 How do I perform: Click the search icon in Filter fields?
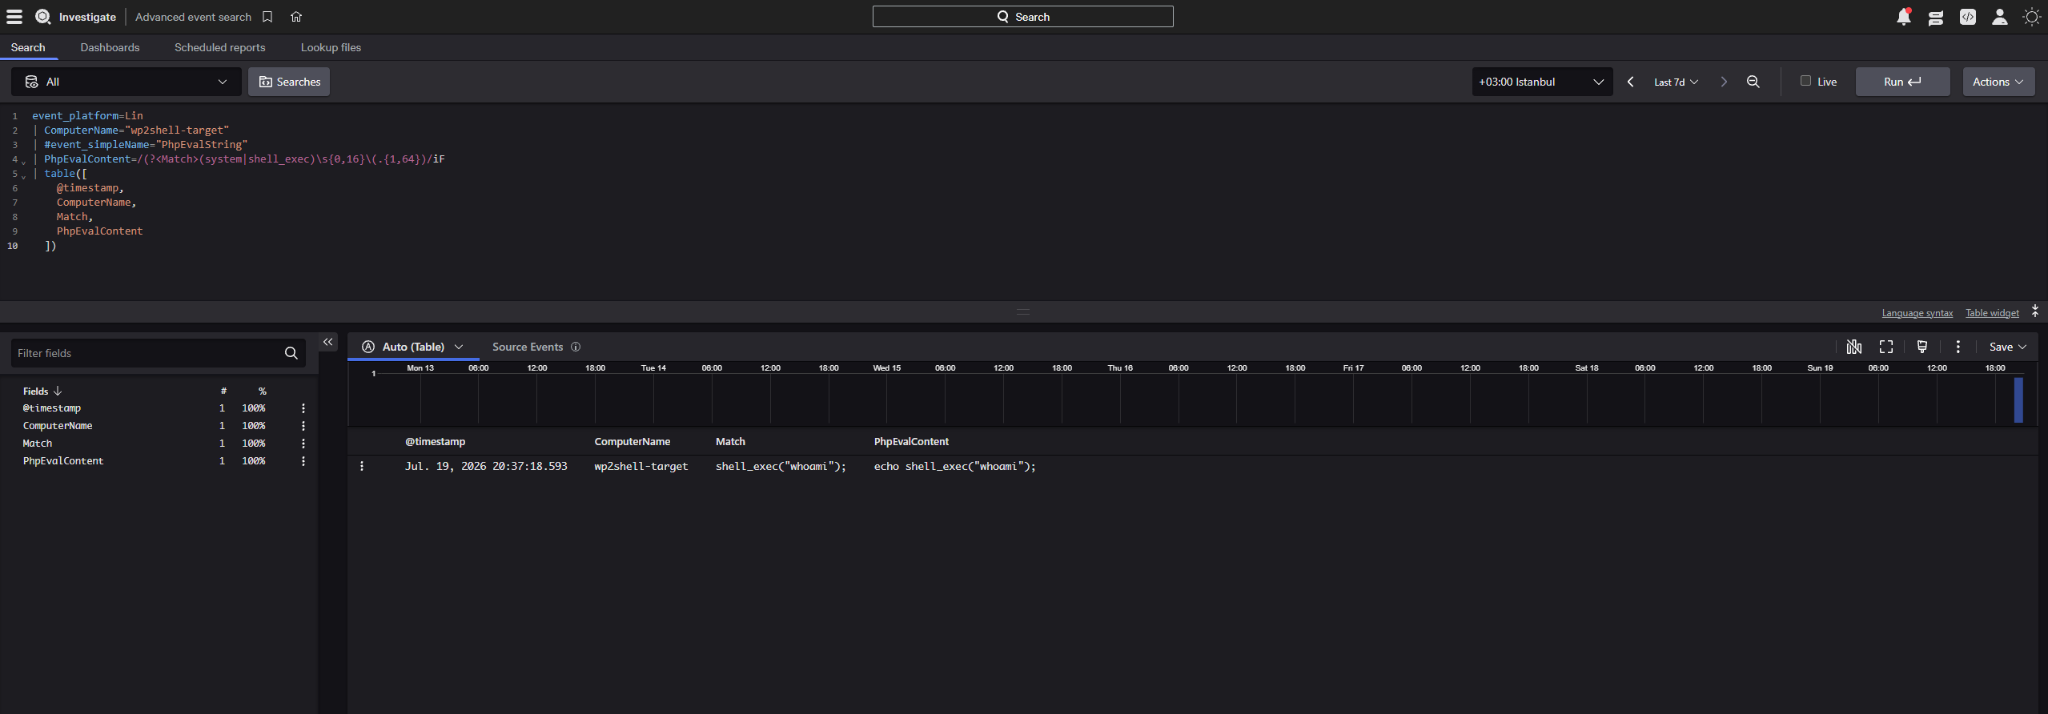(291, 353)
